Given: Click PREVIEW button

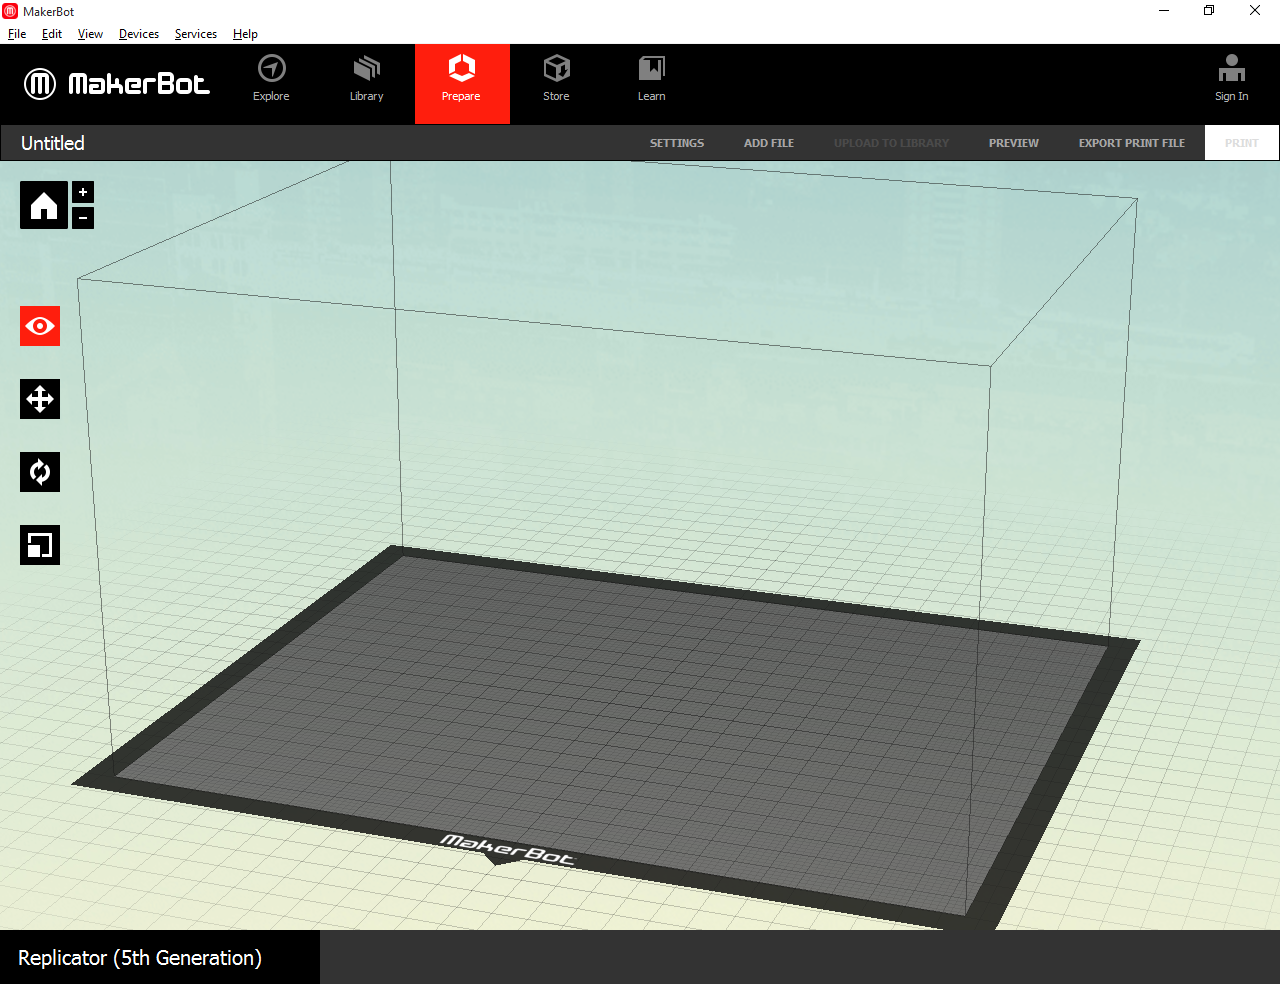Looking at the screenshot, I should tap(1014, 143).
